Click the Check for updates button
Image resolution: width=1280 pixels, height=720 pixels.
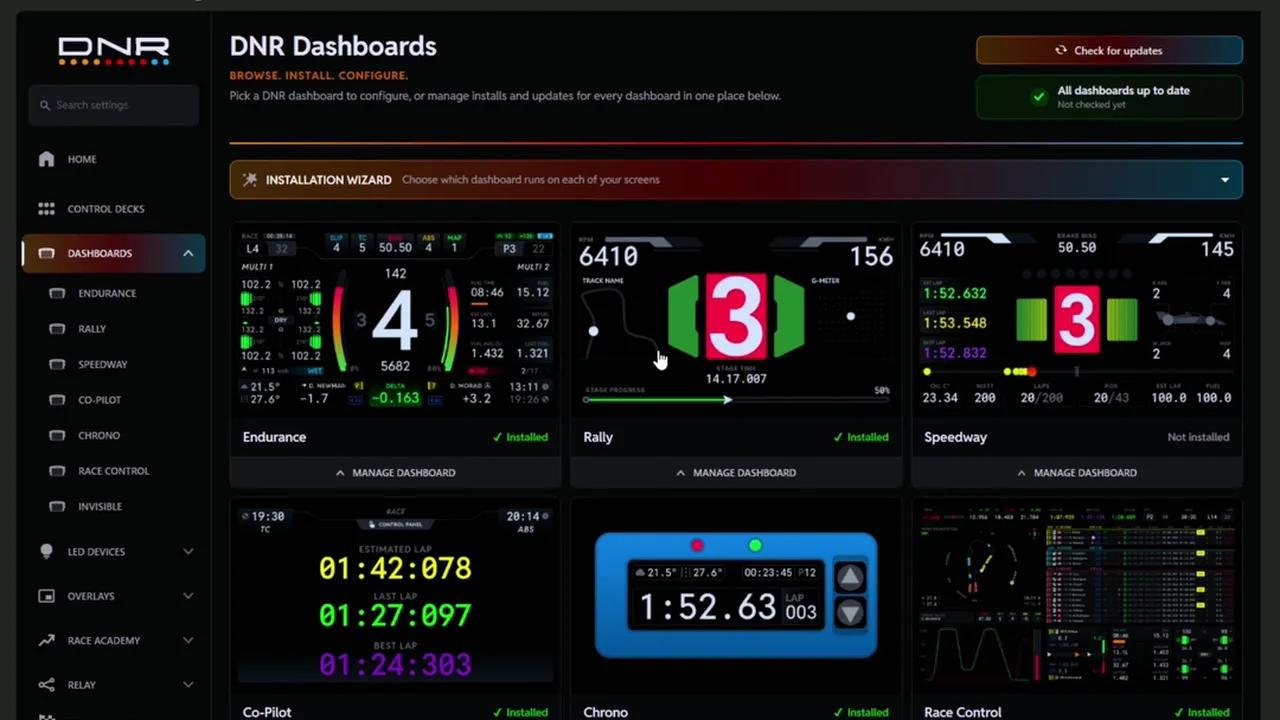(x=1109, y=51)
